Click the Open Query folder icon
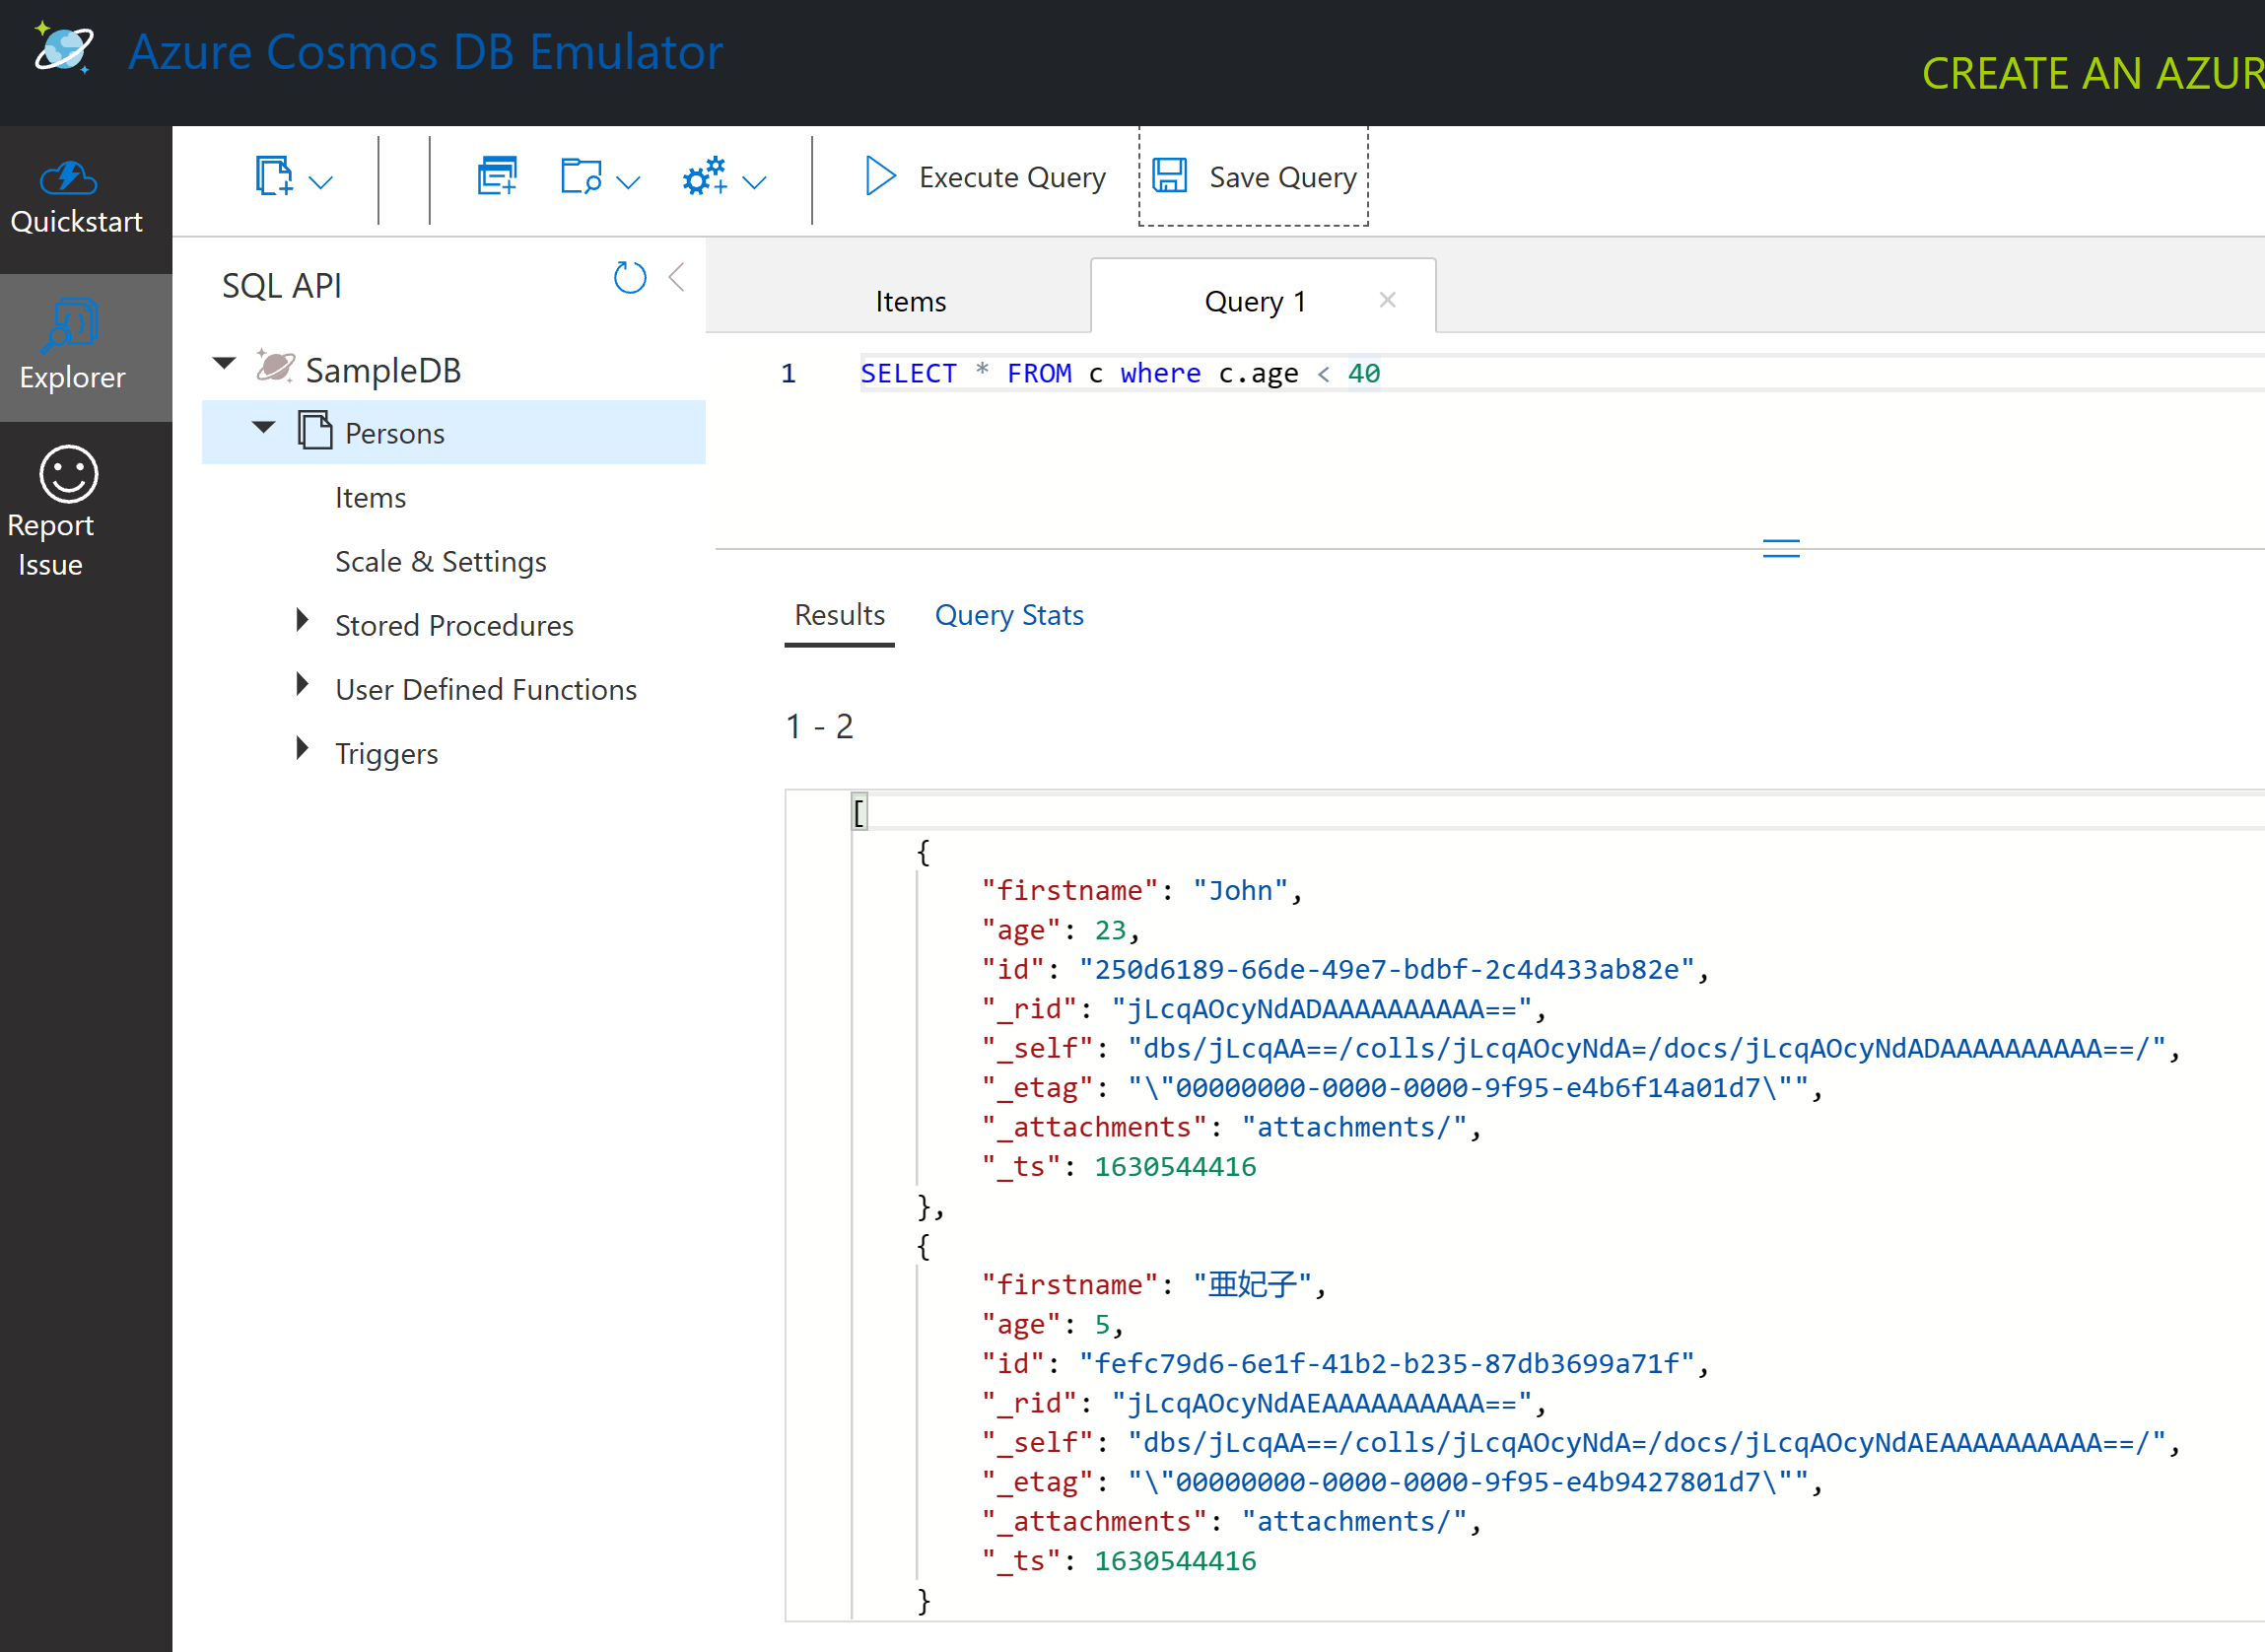Viewport: 2265px width, 1652px height. [581, 176]
